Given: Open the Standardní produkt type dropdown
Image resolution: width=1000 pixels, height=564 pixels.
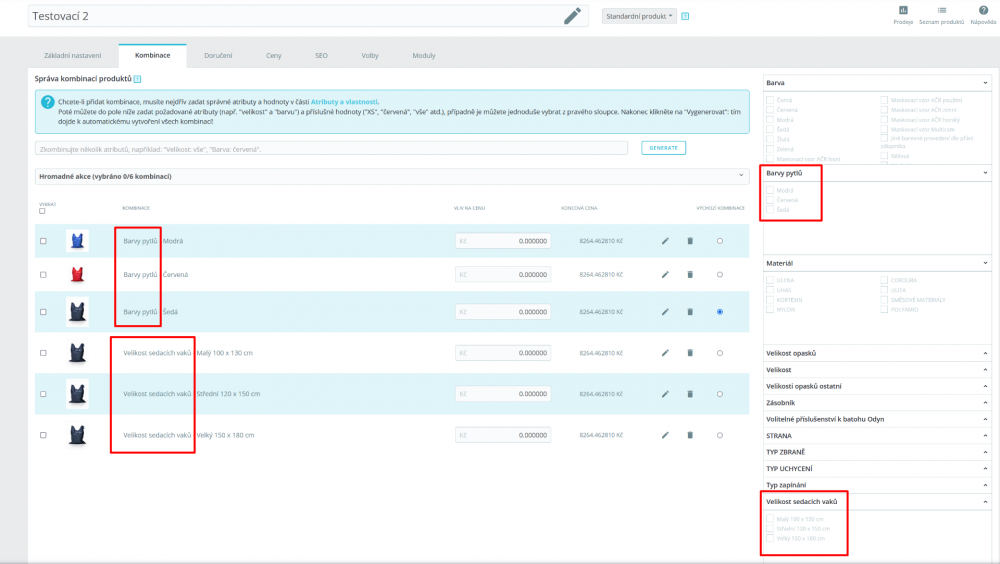Looking at the screenshot, I should [639, 16].
